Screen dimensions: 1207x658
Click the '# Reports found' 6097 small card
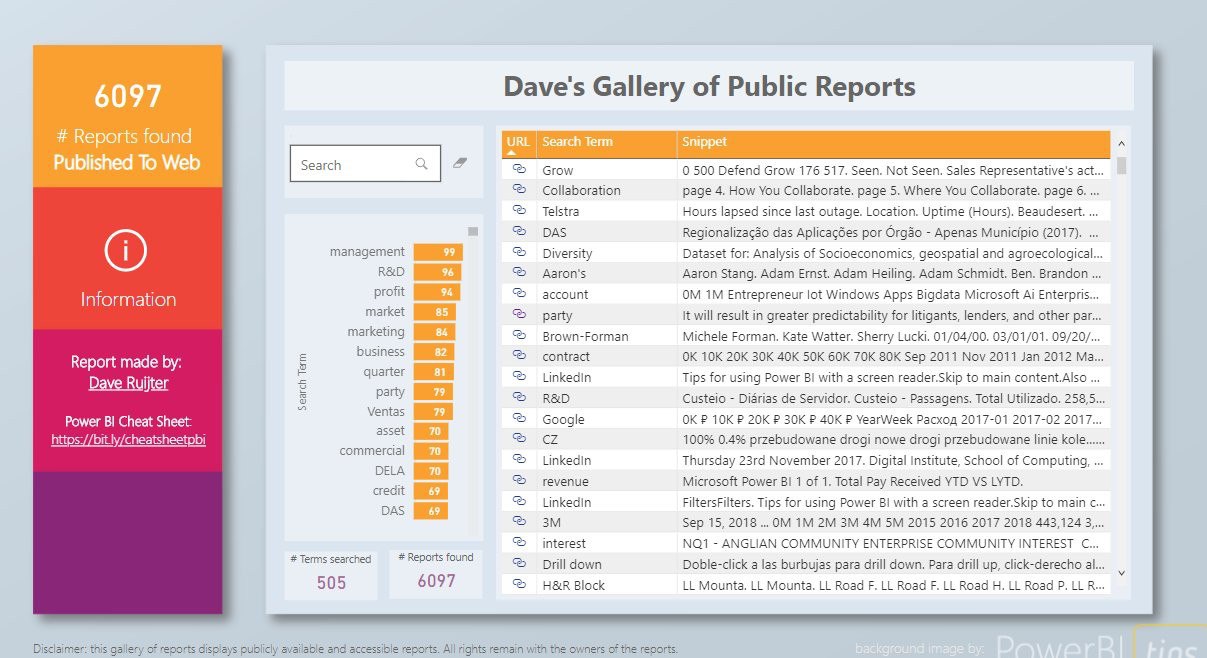[436, 574]
